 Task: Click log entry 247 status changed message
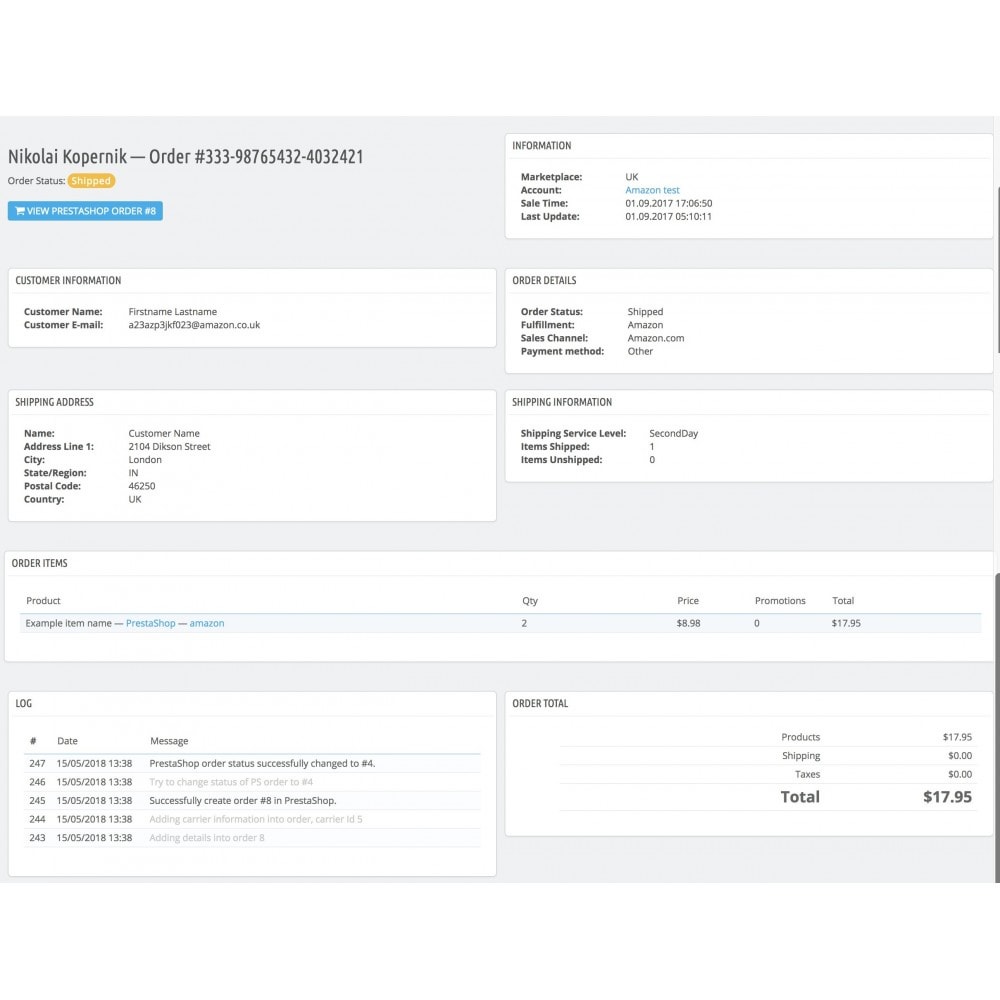click(262, 763)
